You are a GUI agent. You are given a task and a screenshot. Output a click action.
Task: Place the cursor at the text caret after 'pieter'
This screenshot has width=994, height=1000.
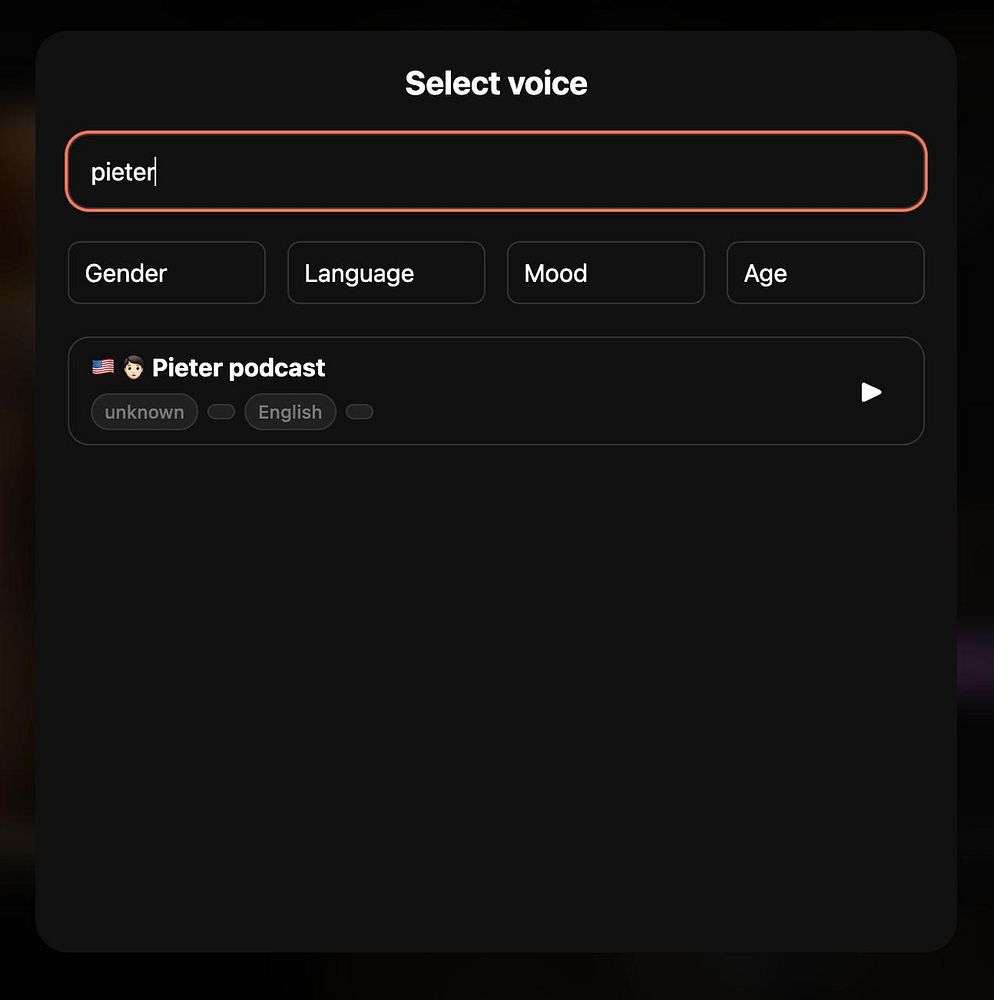[x=156, y=172]
